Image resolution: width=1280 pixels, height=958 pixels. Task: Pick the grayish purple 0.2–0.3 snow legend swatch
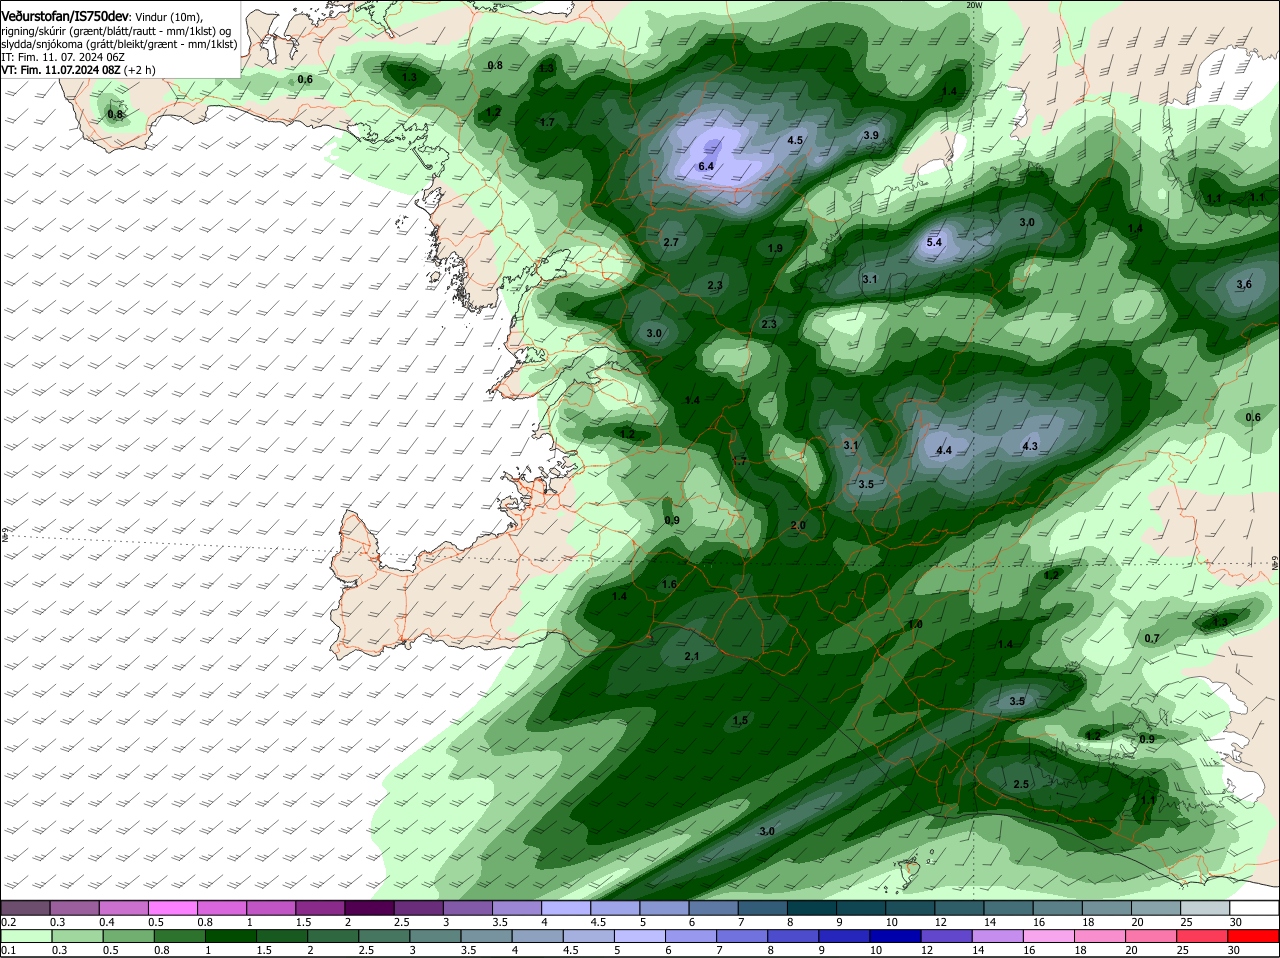(26, 907)
